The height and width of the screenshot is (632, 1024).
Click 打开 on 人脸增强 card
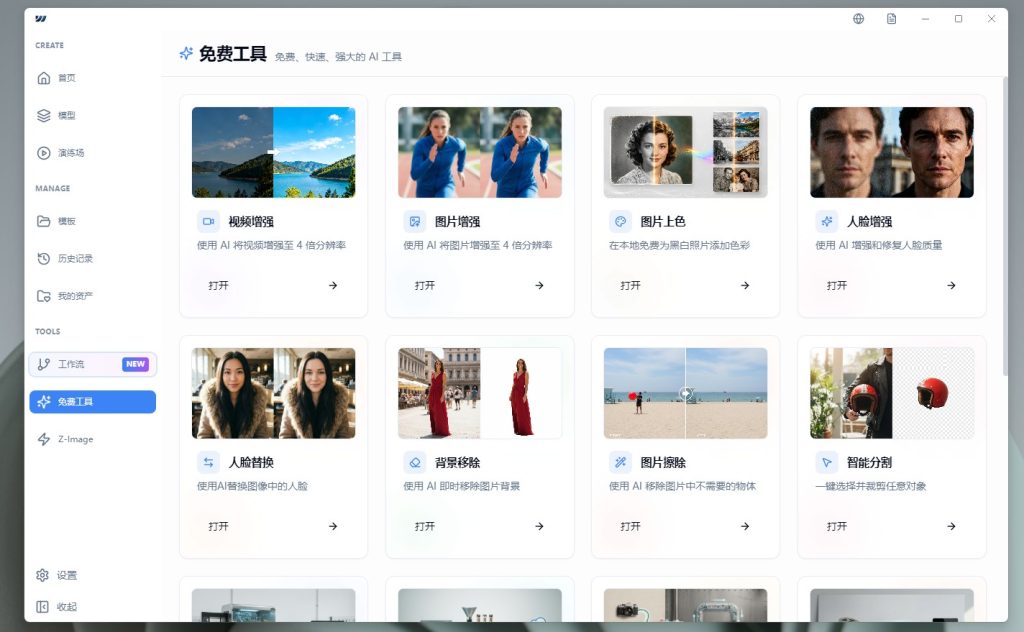pyautogui.click(x=837, y=285)
